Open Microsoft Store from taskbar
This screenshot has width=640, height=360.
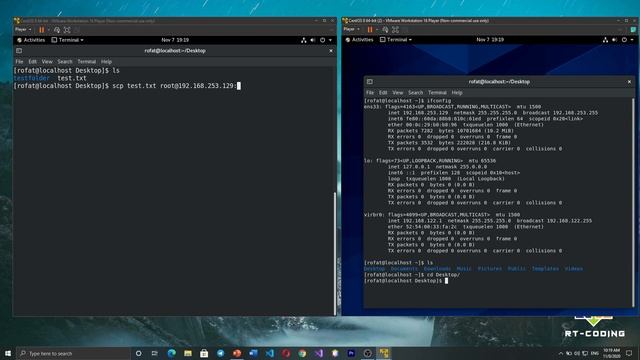coord(204,353)
